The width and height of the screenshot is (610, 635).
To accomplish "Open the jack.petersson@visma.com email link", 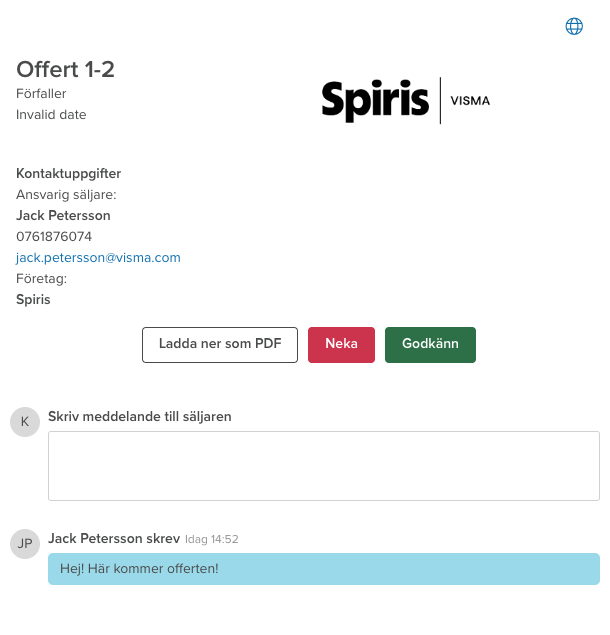I will click(98, 257).
